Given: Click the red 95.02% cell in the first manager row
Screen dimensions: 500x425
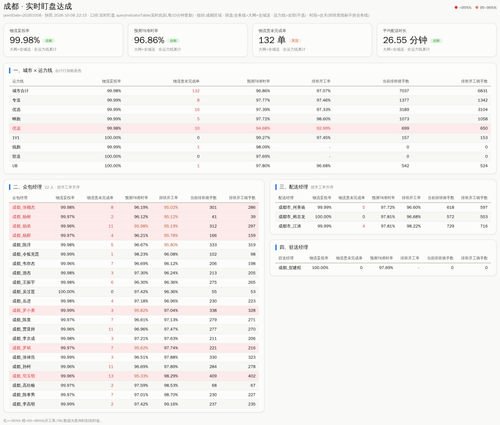Looking at the screenshot, I should click(x=171, y=207).
